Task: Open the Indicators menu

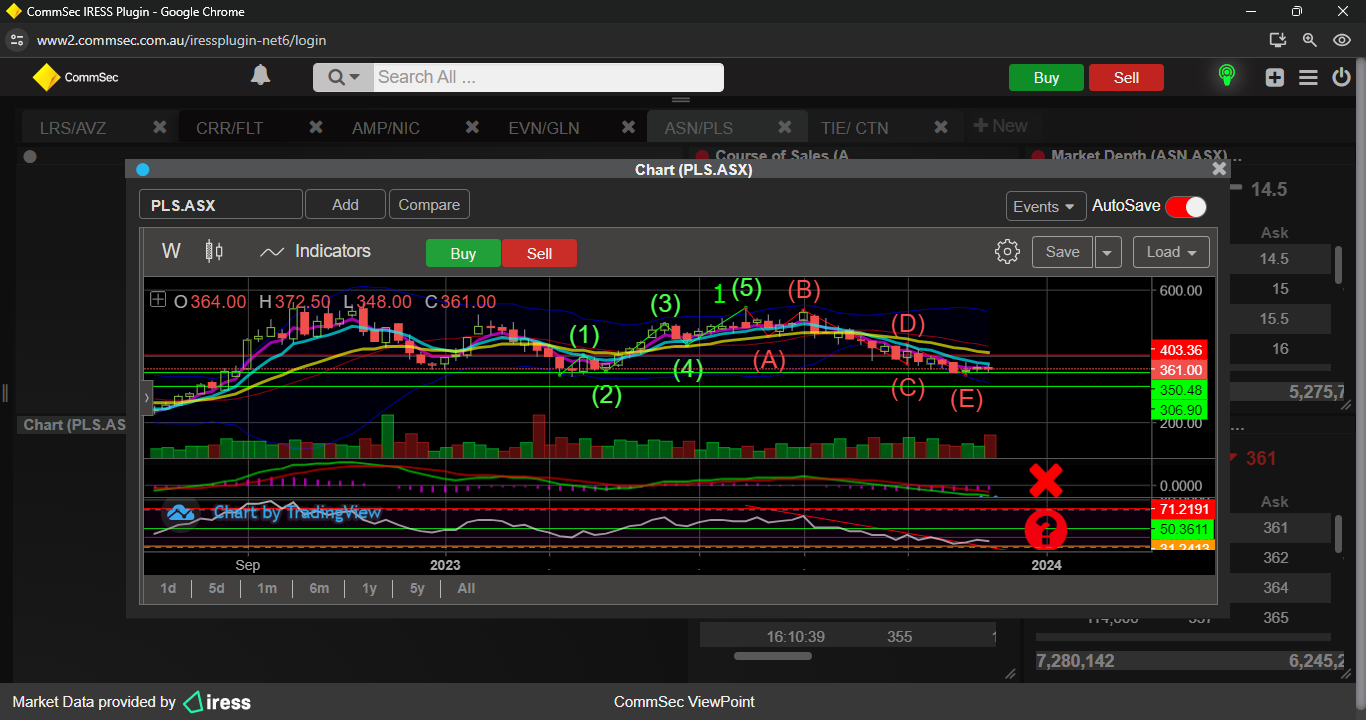Action: pos(315,251)
